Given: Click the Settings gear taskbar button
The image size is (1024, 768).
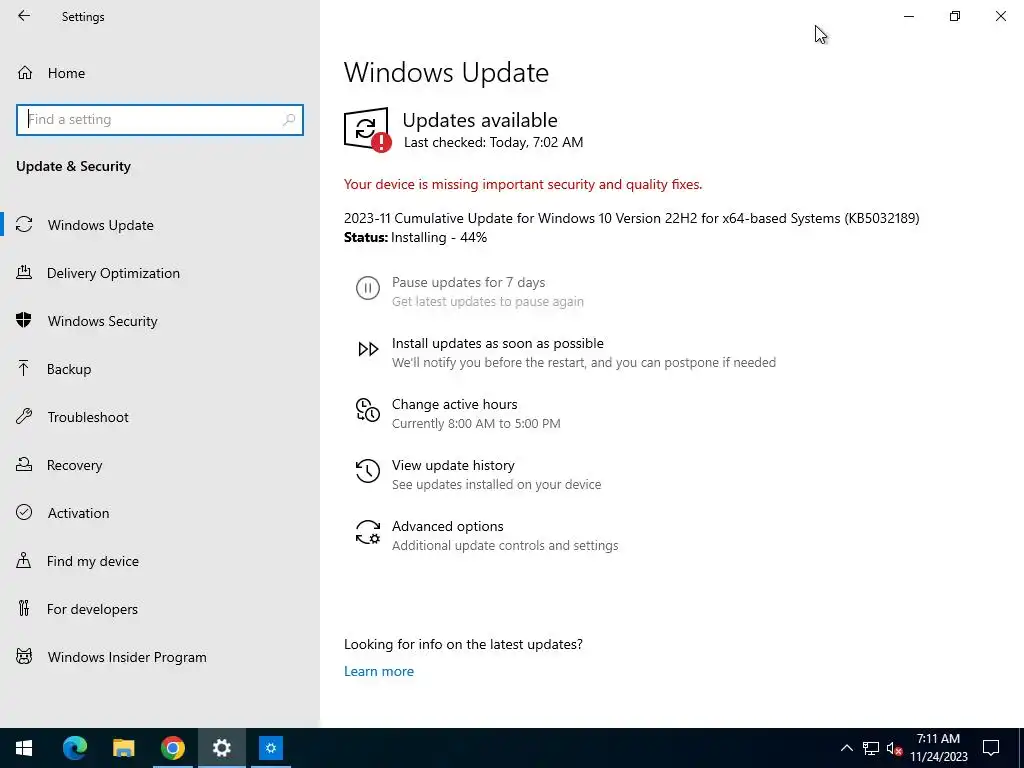Looking at the screenshot, I should point(221,748).
